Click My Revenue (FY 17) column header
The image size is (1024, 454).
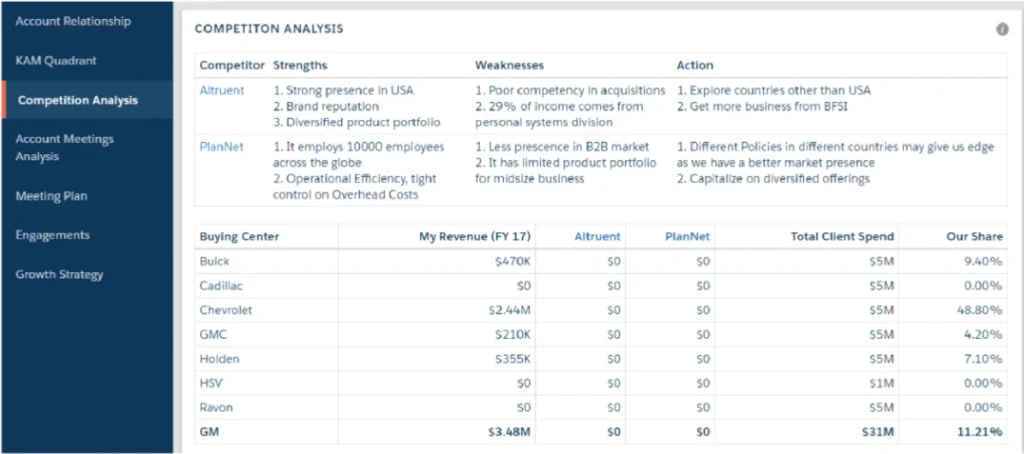tap(475, 236)
